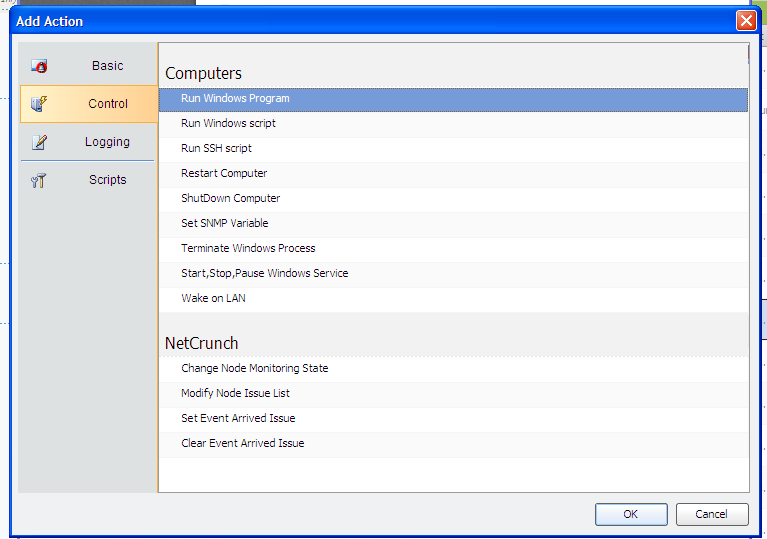This screenshot has width=767, height=539.
Task: Pick Terminate Windows Process action
Action: coord(248,249)
